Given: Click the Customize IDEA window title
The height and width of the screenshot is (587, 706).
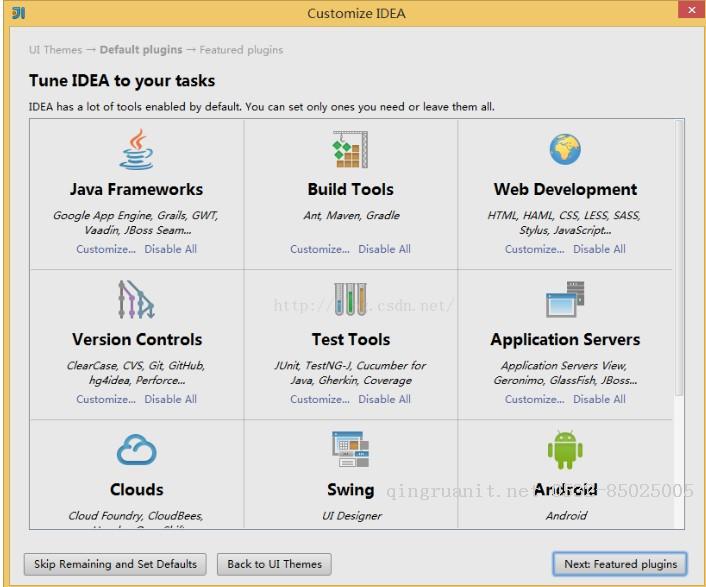Looking at the screenshot, I should (x=356, y=14).
